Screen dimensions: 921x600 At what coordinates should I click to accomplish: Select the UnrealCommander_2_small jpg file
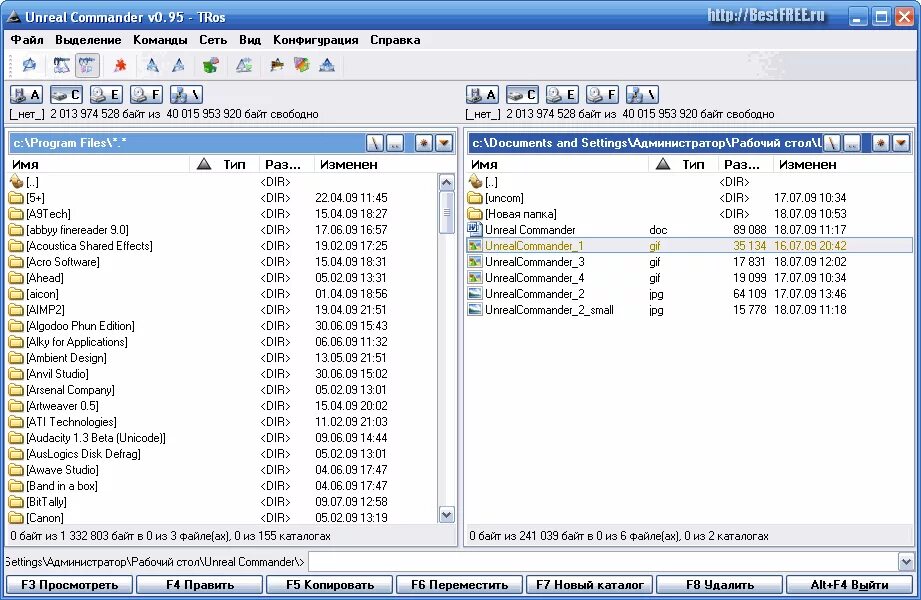click(690, 310)
